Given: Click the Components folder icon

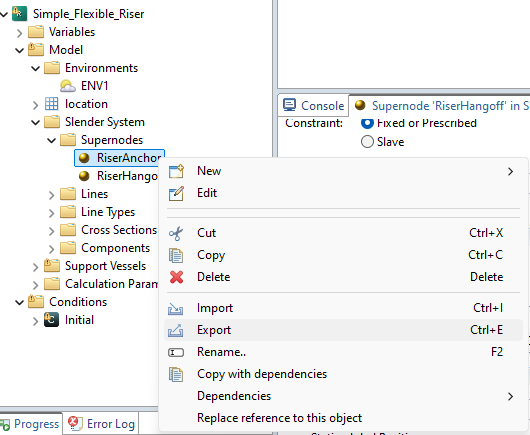Looking at the screenshot, I should 68,248.
